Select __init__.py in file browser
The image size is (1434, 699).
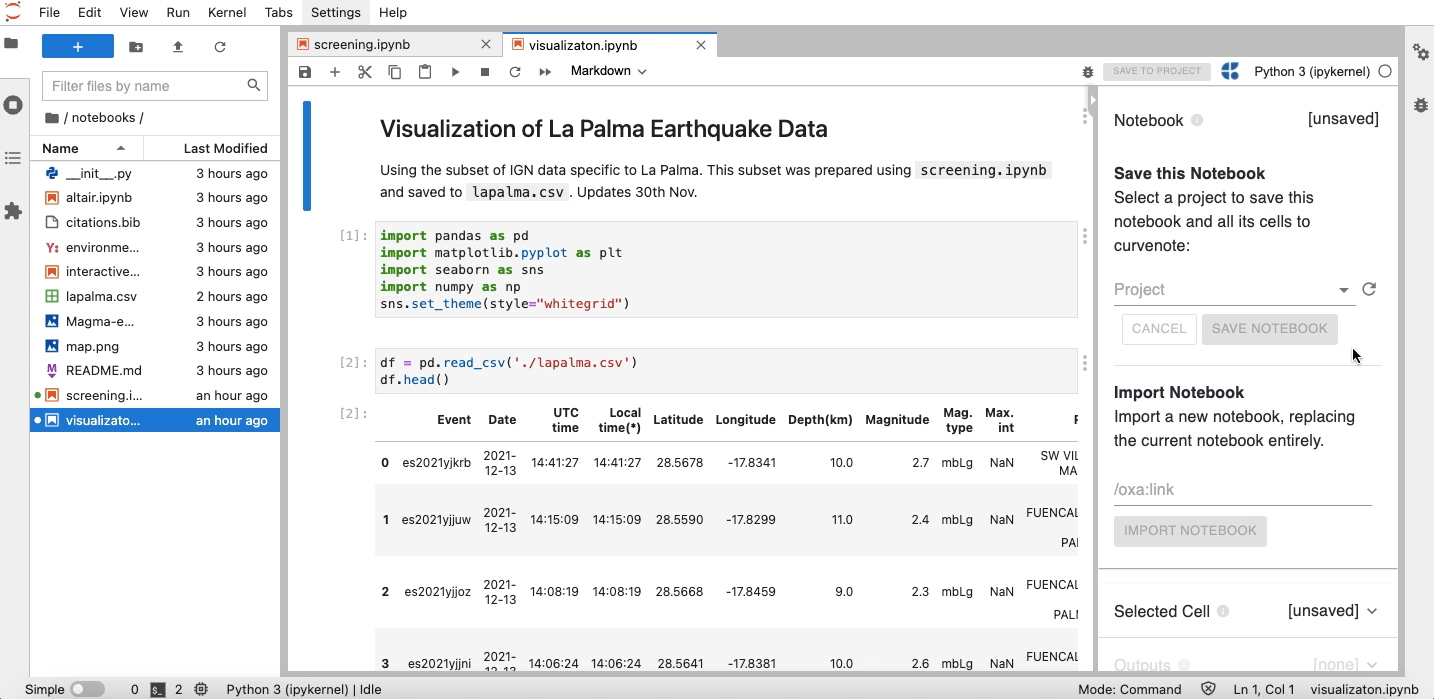155,173
